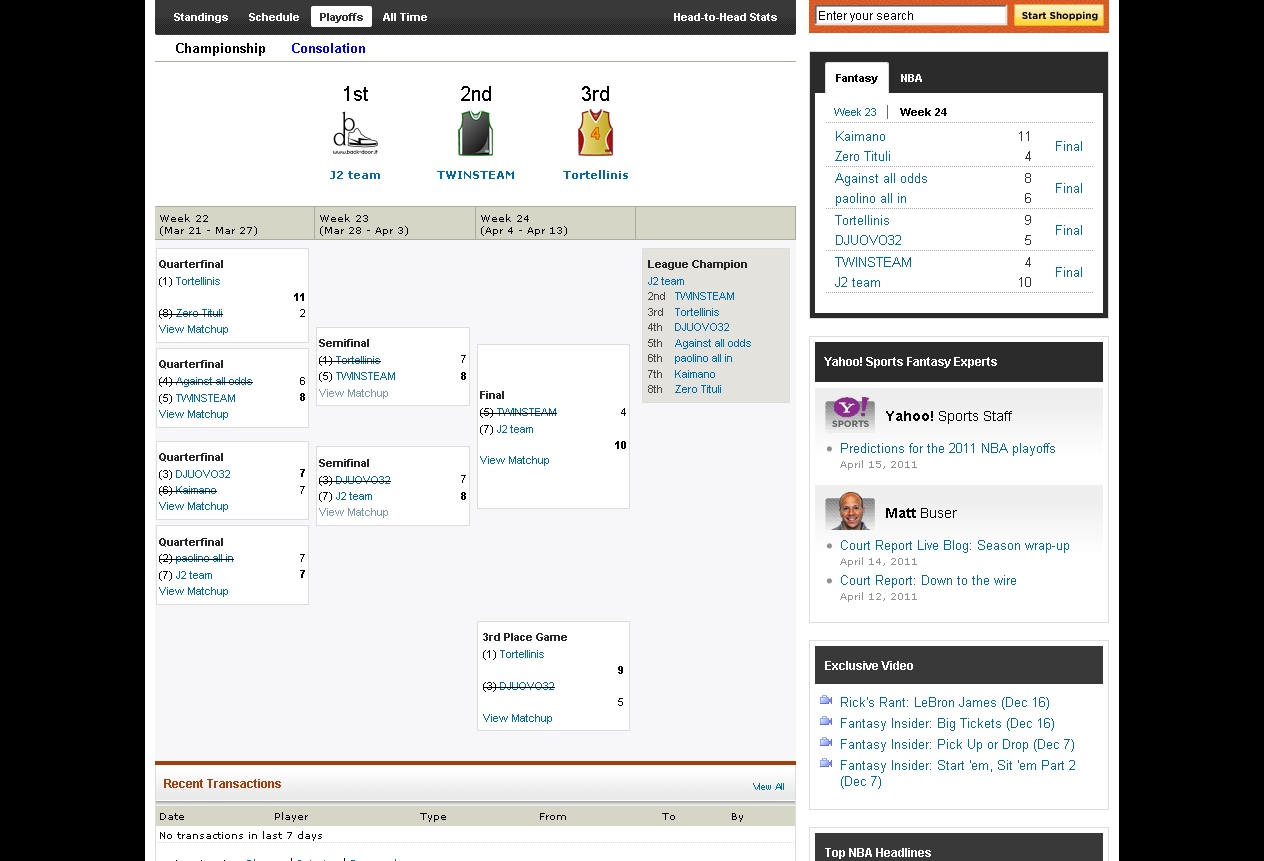Click video icon beside Pick Up or Drop
This screenshot has height=861, width=1264.
pyautogui.click(x=826, y=743)
